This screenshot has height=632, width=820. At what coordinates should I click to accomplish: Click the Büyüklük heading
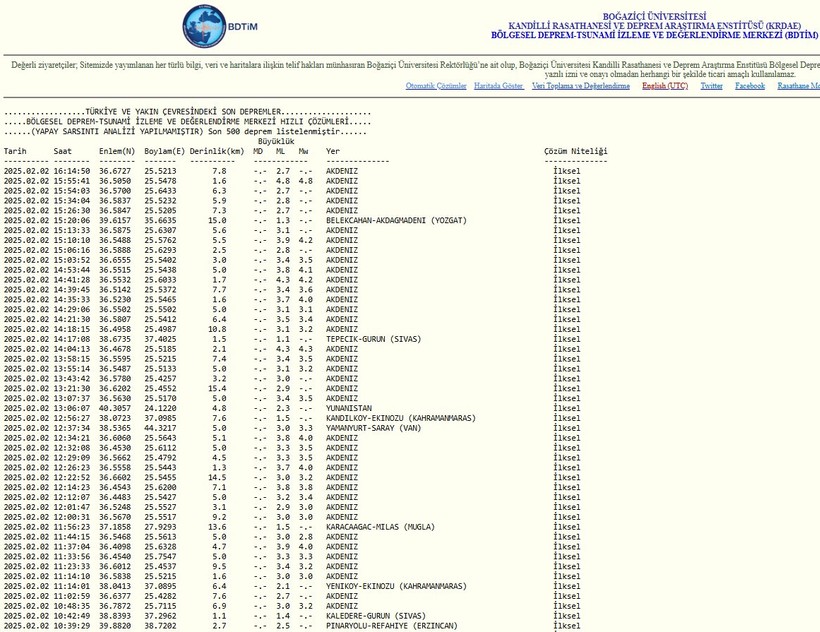[276, 141]
